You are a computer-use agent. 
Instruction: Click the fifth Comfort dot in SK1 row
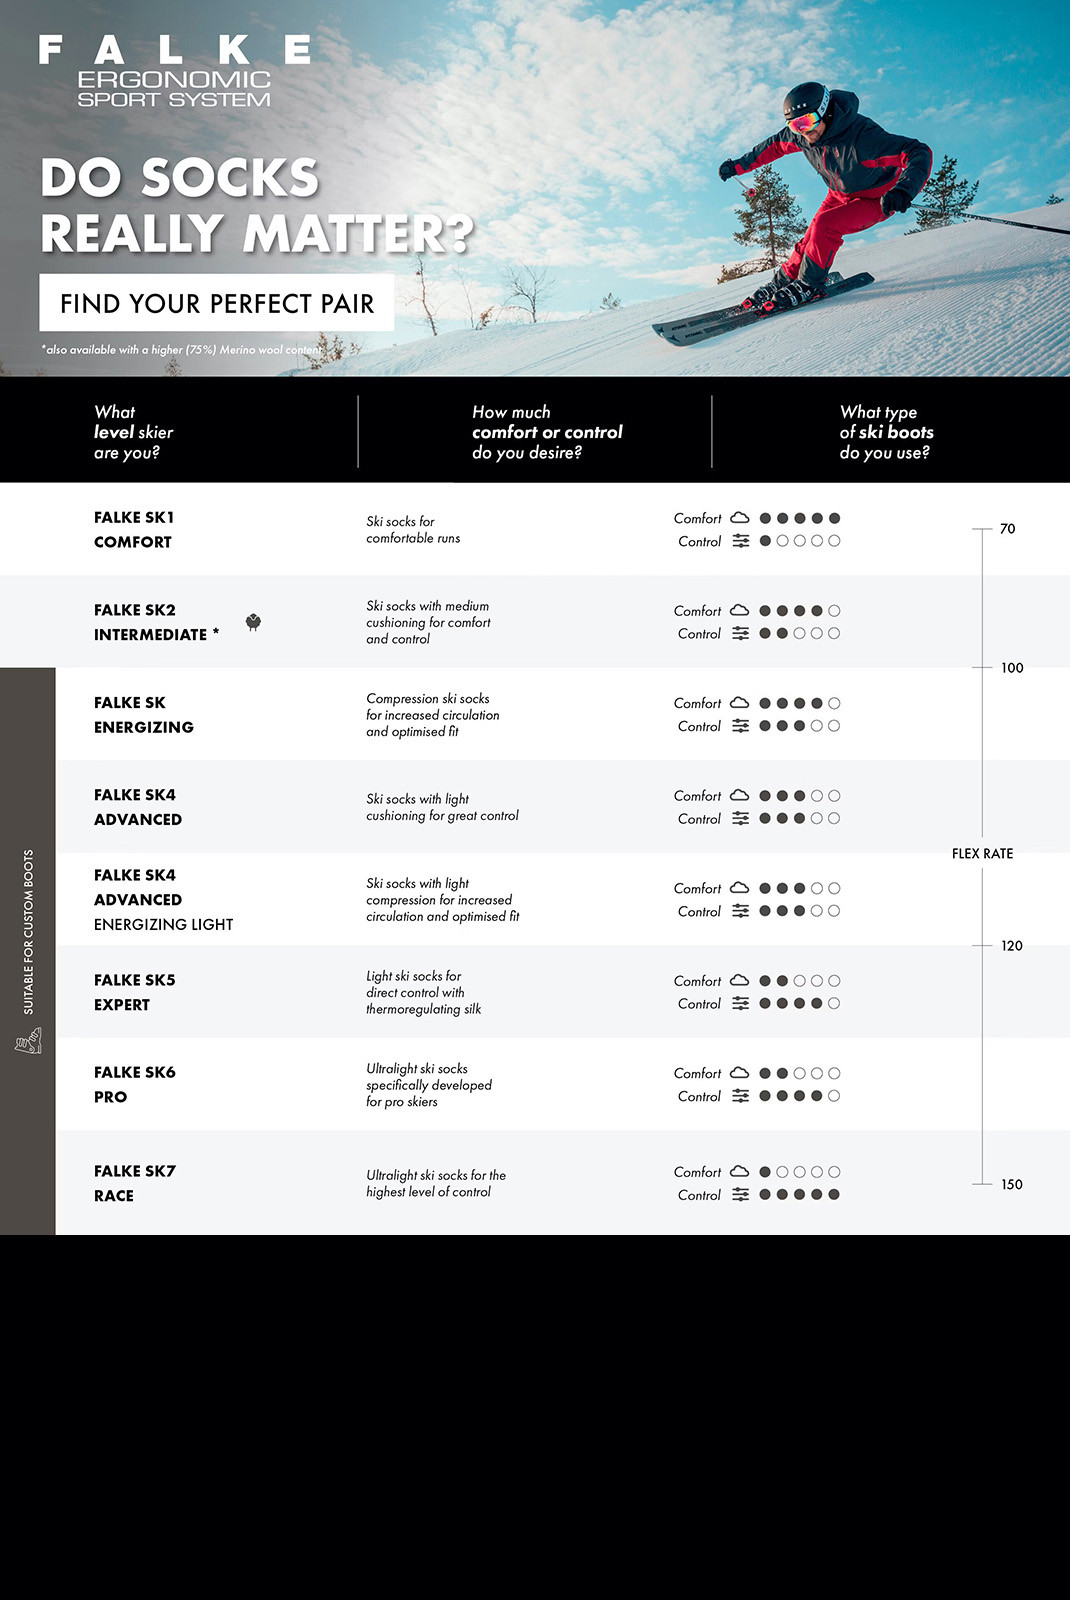tap(834, 518)
